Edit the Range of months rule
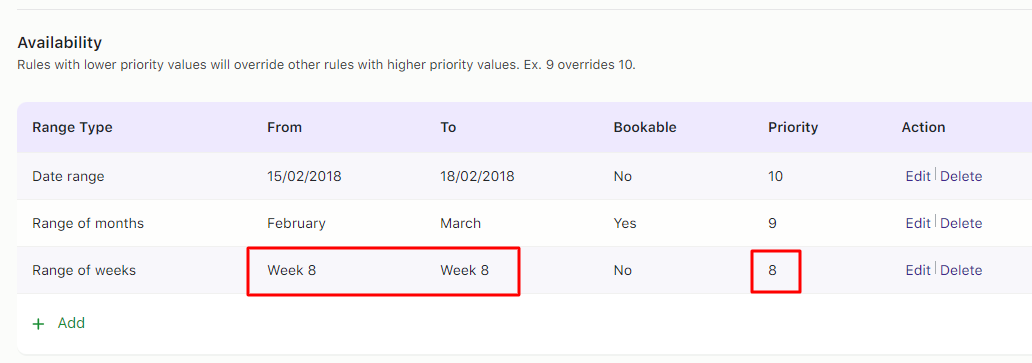Viewport: 1032px width, 363px height. coord(918,223)
